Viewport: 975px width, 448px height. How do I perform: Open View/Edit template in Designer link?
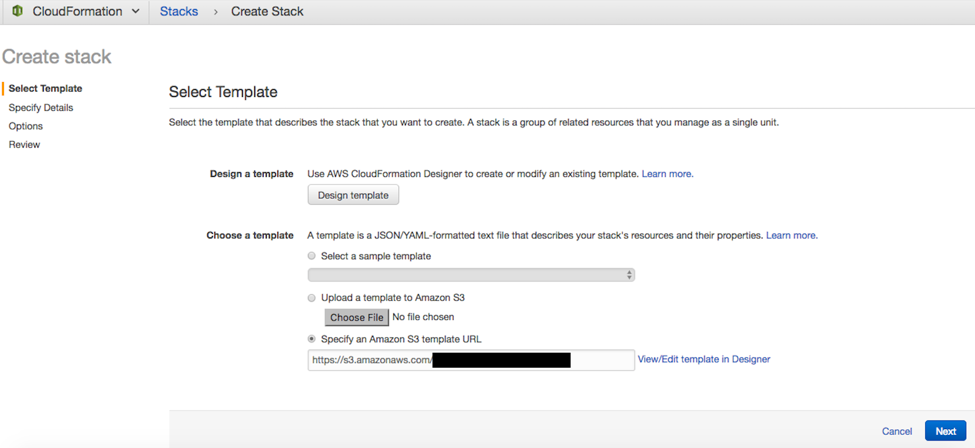[704, 359]
